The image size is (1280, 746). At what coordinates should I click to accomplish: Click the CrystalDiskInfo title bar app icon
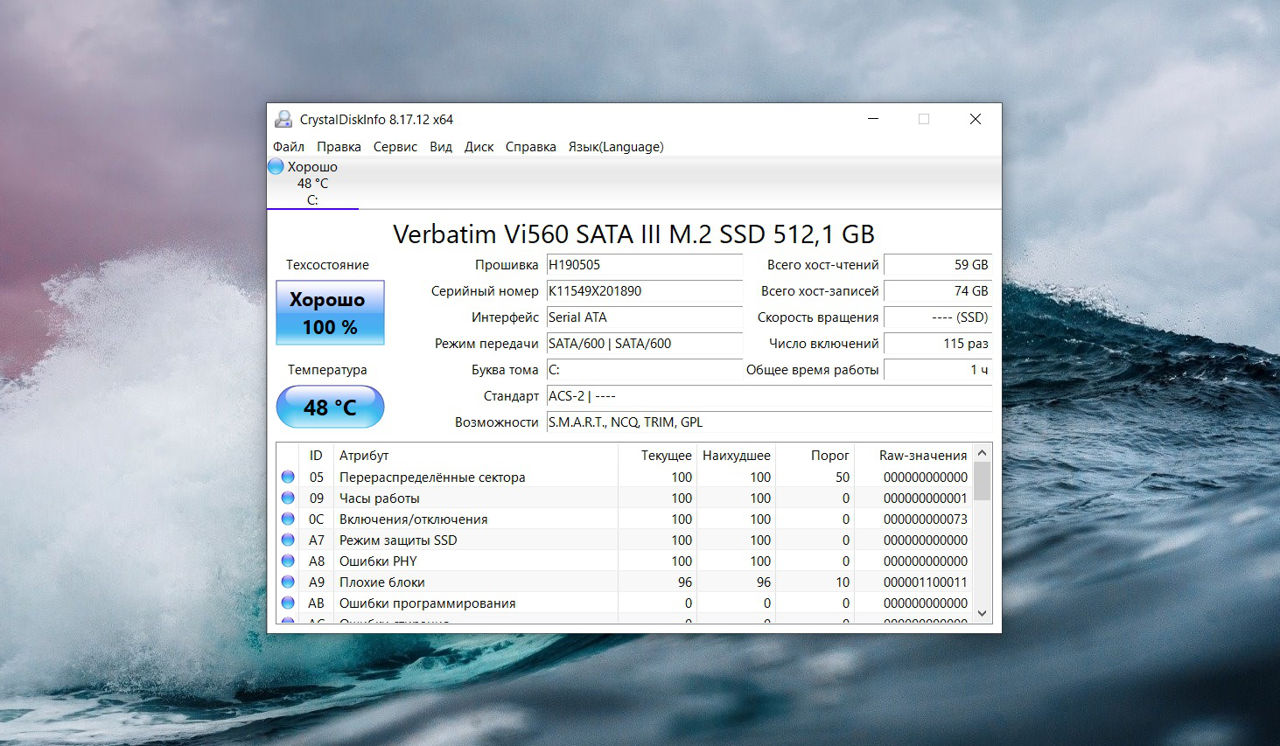coord(284,119)
